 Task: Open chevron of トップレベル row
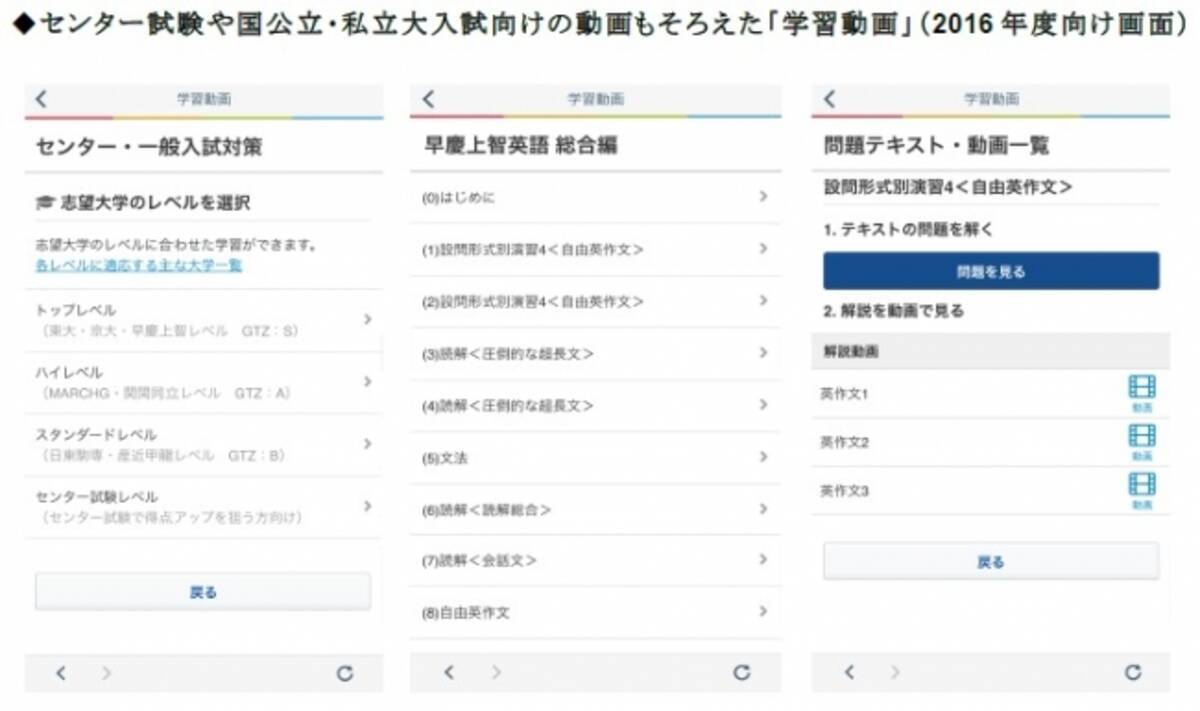pyautogui.click(x=368, y=319)
